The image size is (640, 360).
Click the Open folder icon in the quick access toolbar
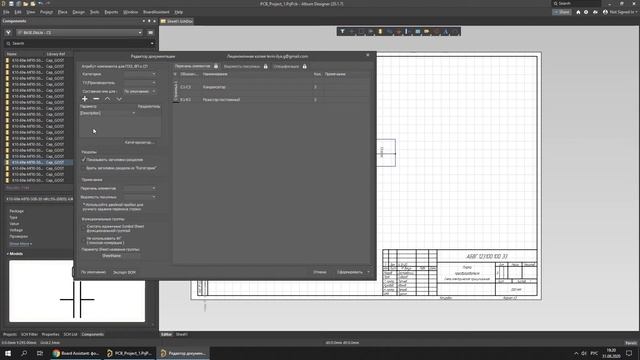(26, 4)
